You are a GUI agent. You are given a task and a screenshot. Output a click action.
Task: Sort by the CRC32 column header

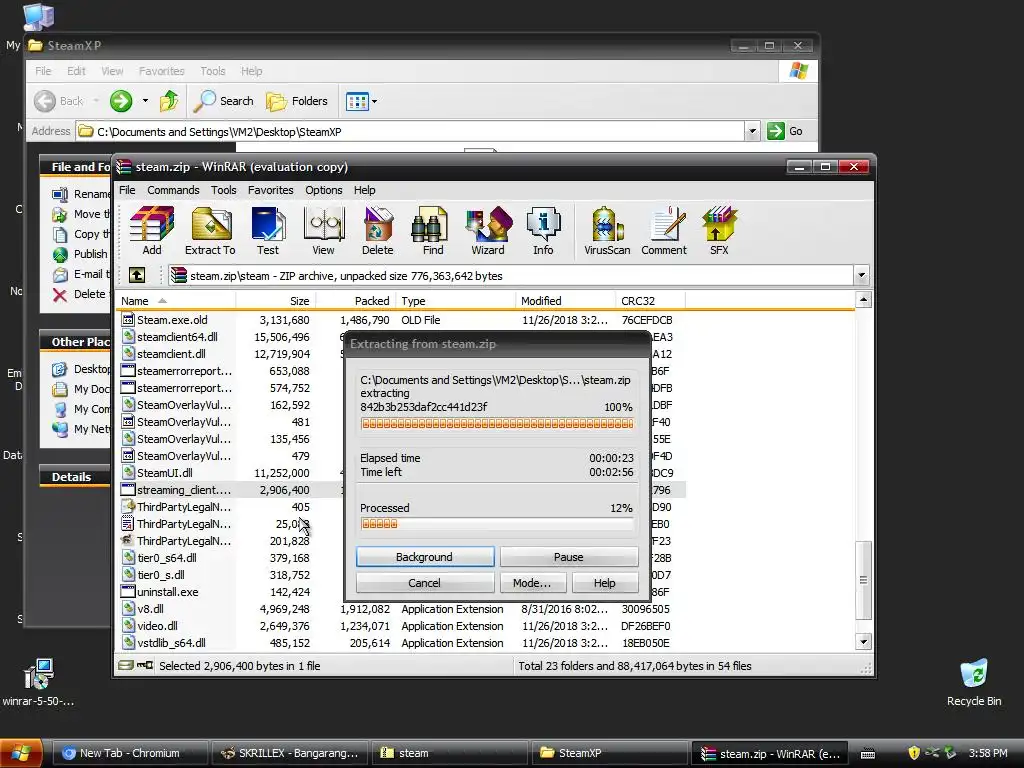(x=650, y=300)
